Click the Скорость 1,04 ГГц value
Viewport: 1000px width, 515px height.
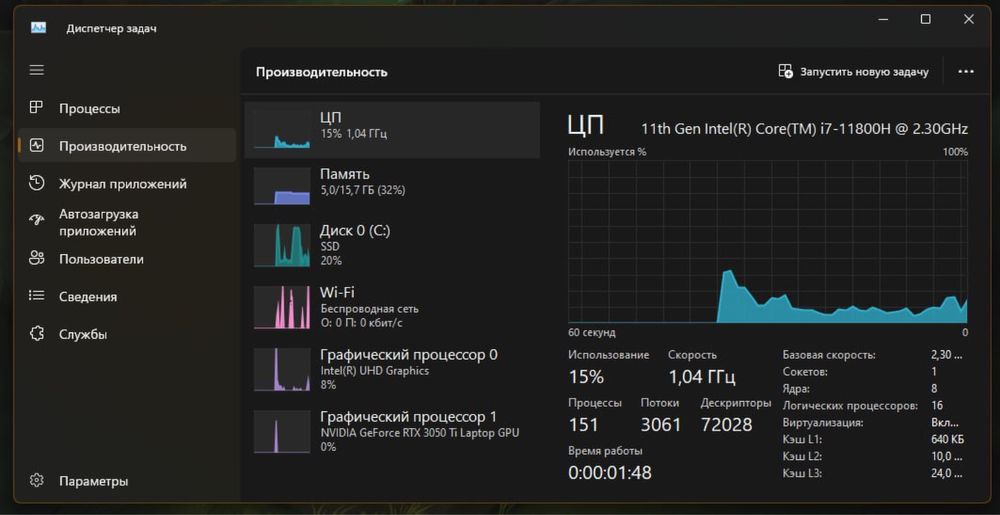(702, 377)
